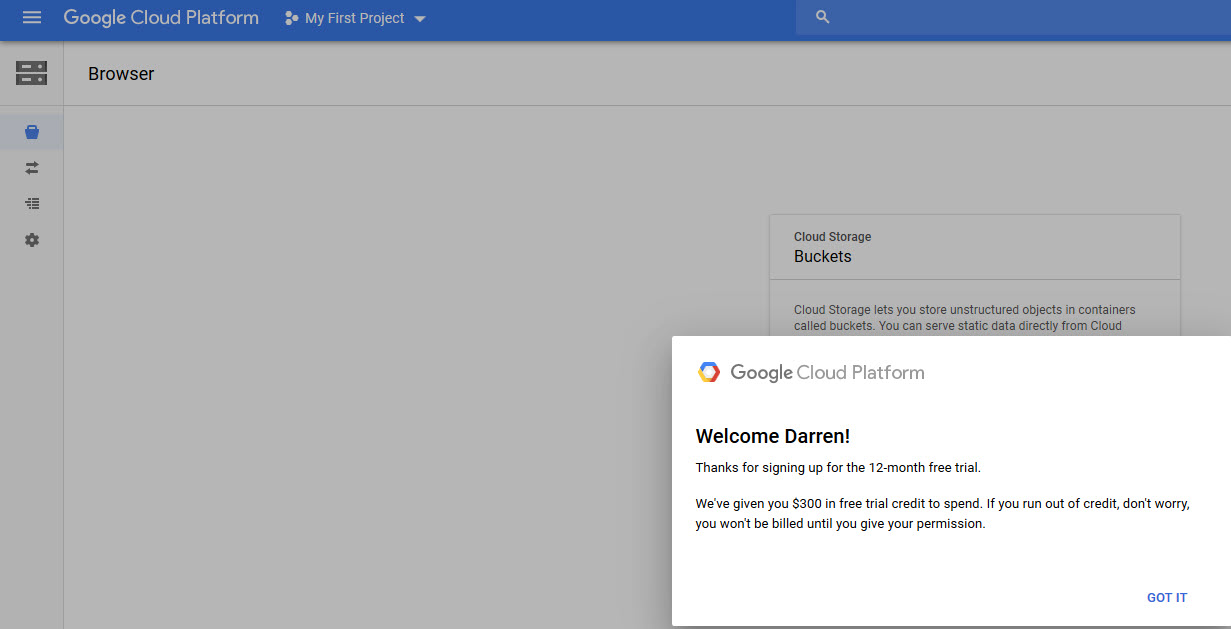Click the Cloud Storage card label
The image size is (1231, 629).
coord(832,237)
